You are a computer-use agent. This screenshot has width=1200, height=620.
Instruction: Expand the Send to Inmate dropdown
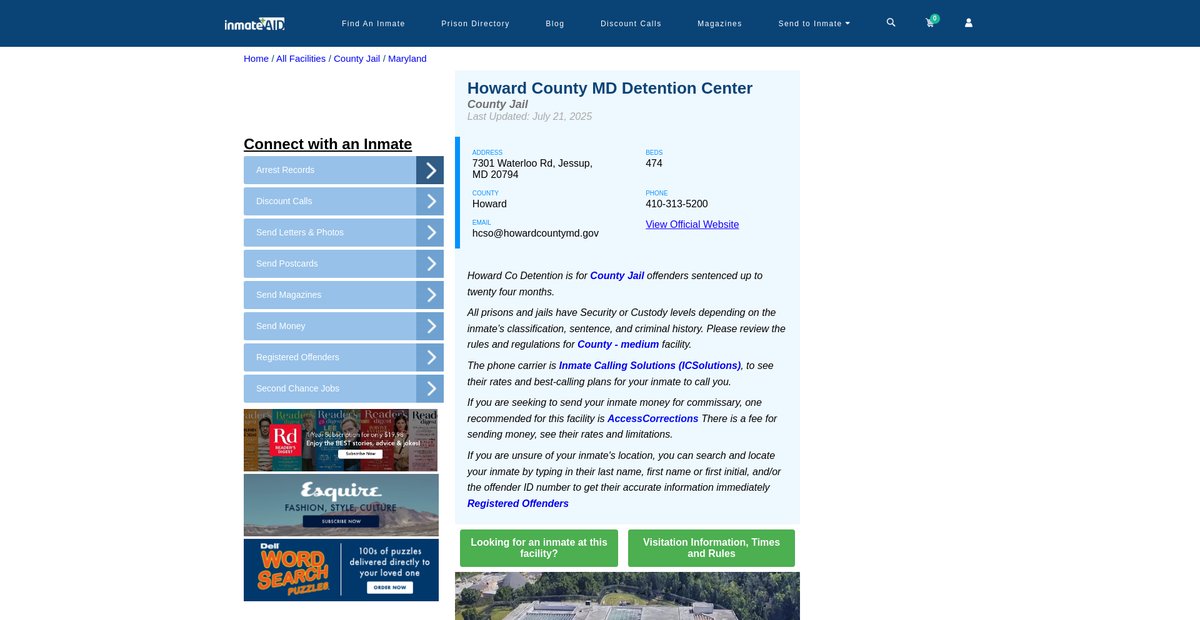click(814, 23)
